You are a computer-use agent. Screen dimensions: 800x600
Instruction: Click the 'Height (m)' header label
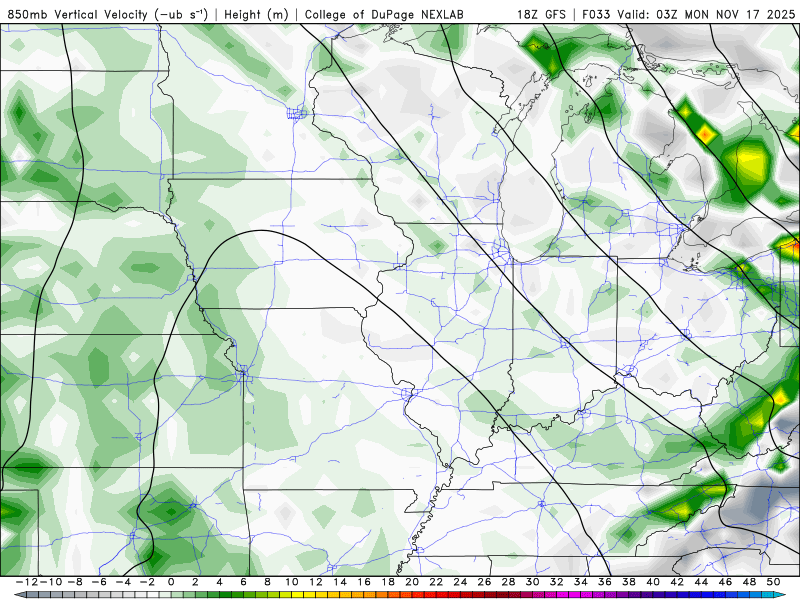[x=256, y=14]
